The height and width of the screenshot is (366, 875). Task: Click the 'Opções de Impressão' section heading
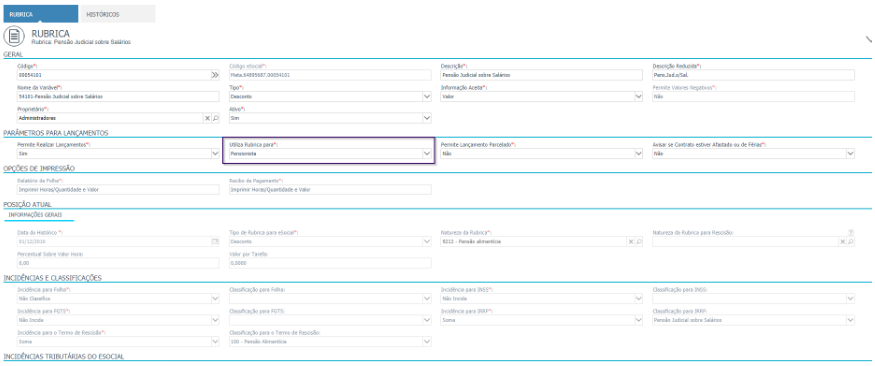(x=39, y=168)
